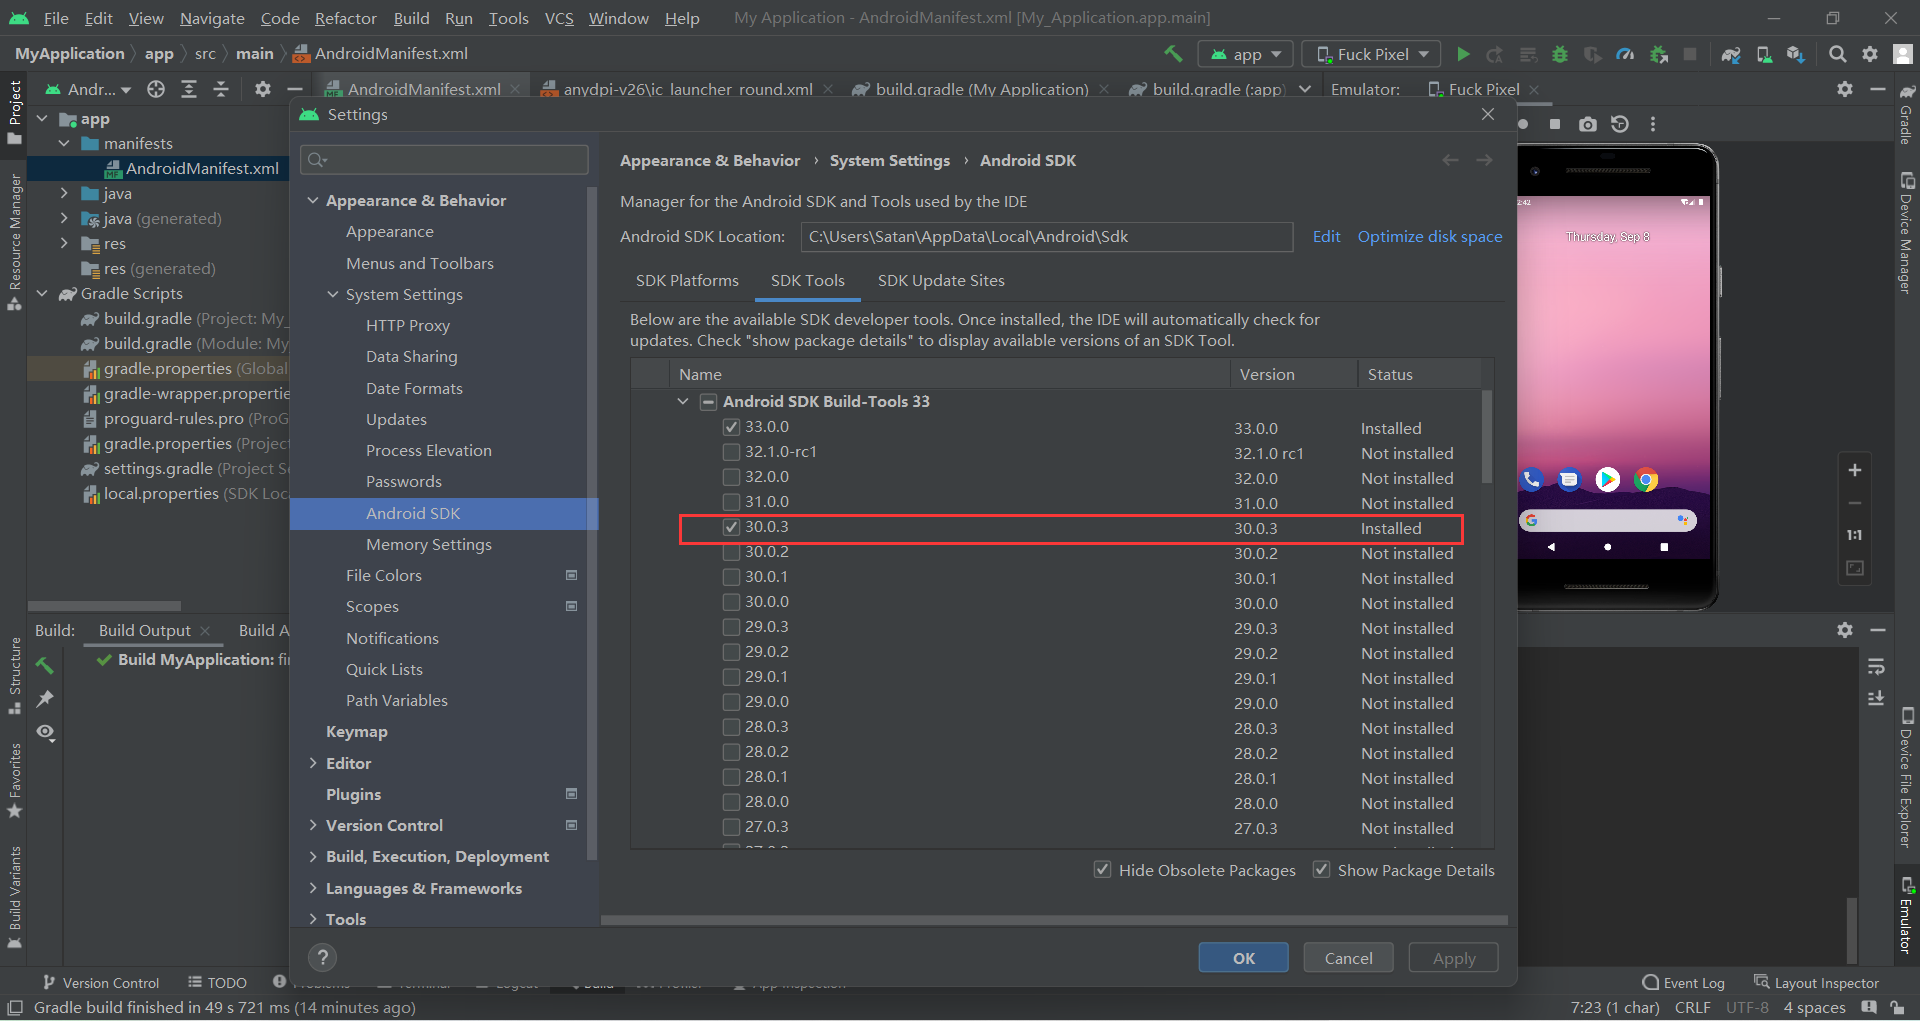Open the emulator extended controls menu
The width and height of the screenshot is (1920, 1021).
coord(1653,124)
